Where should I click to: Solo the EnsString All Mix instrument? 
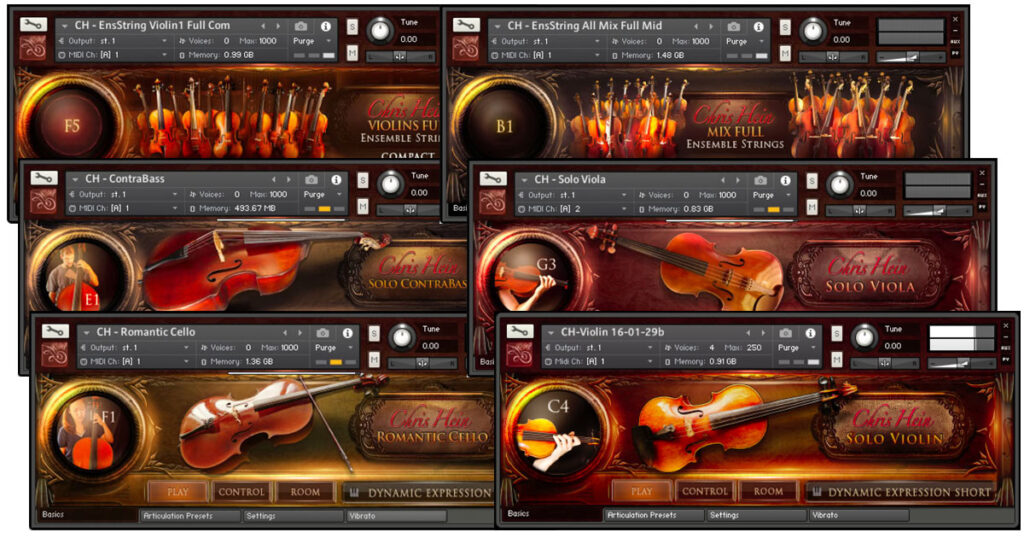[x=786, y=27]
